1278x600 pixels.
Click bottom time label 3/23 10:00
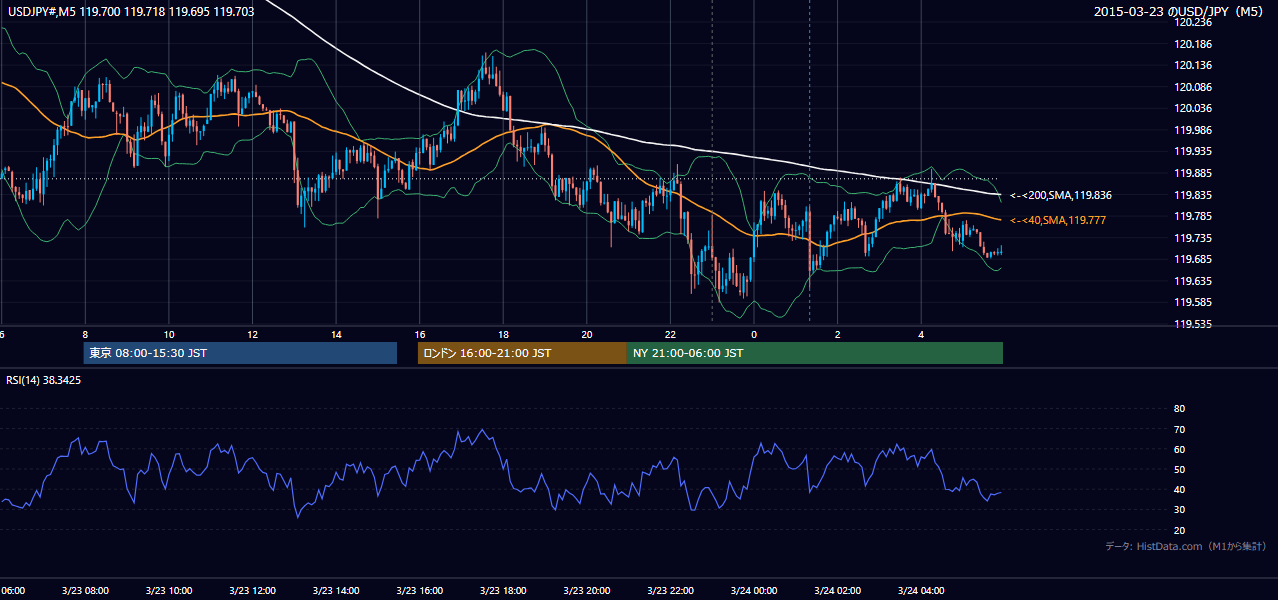point(168,590)
